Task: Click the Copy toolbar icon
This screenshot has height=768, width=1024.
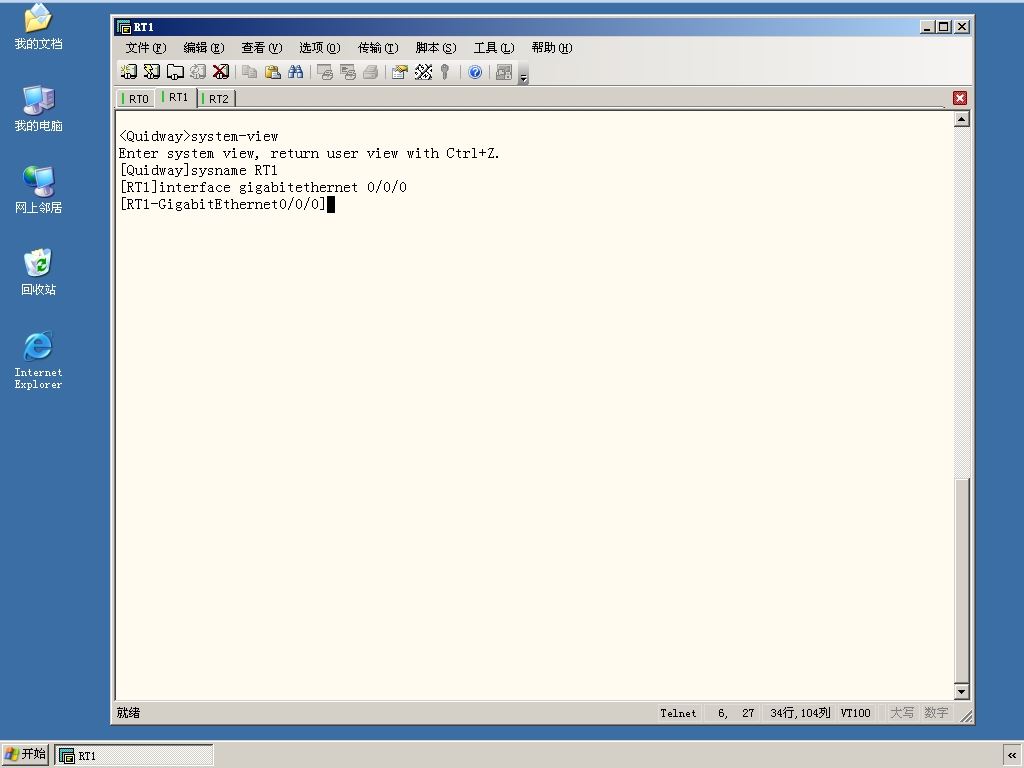Action: (x=249, y=72)
